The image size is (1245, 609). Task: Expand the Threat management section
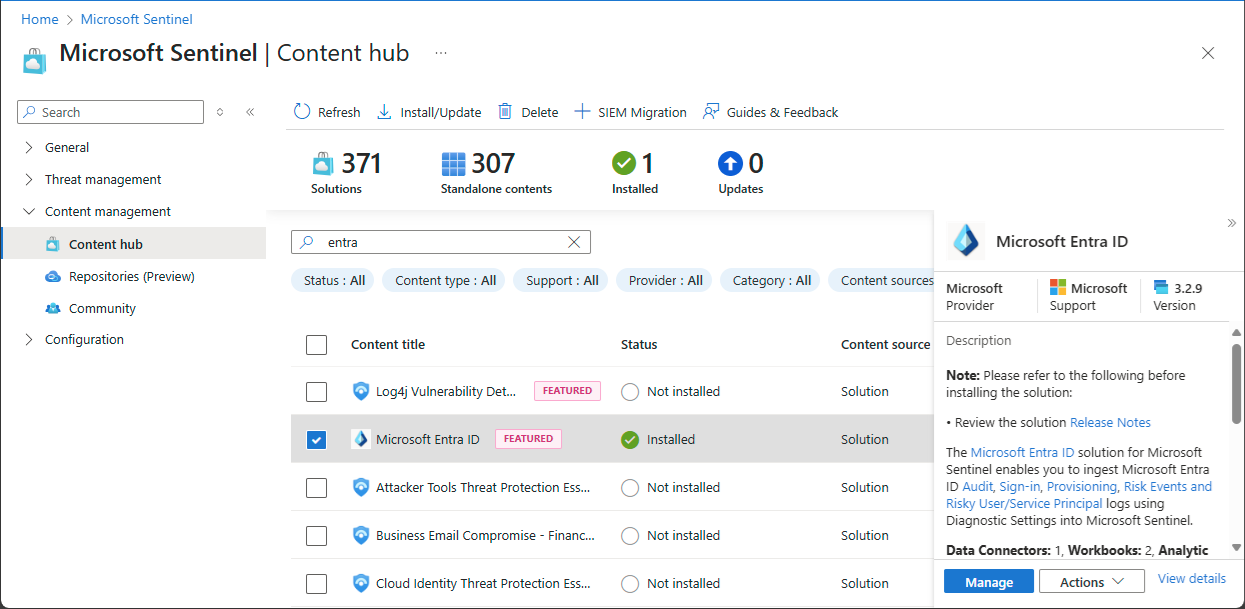point(102,180)
